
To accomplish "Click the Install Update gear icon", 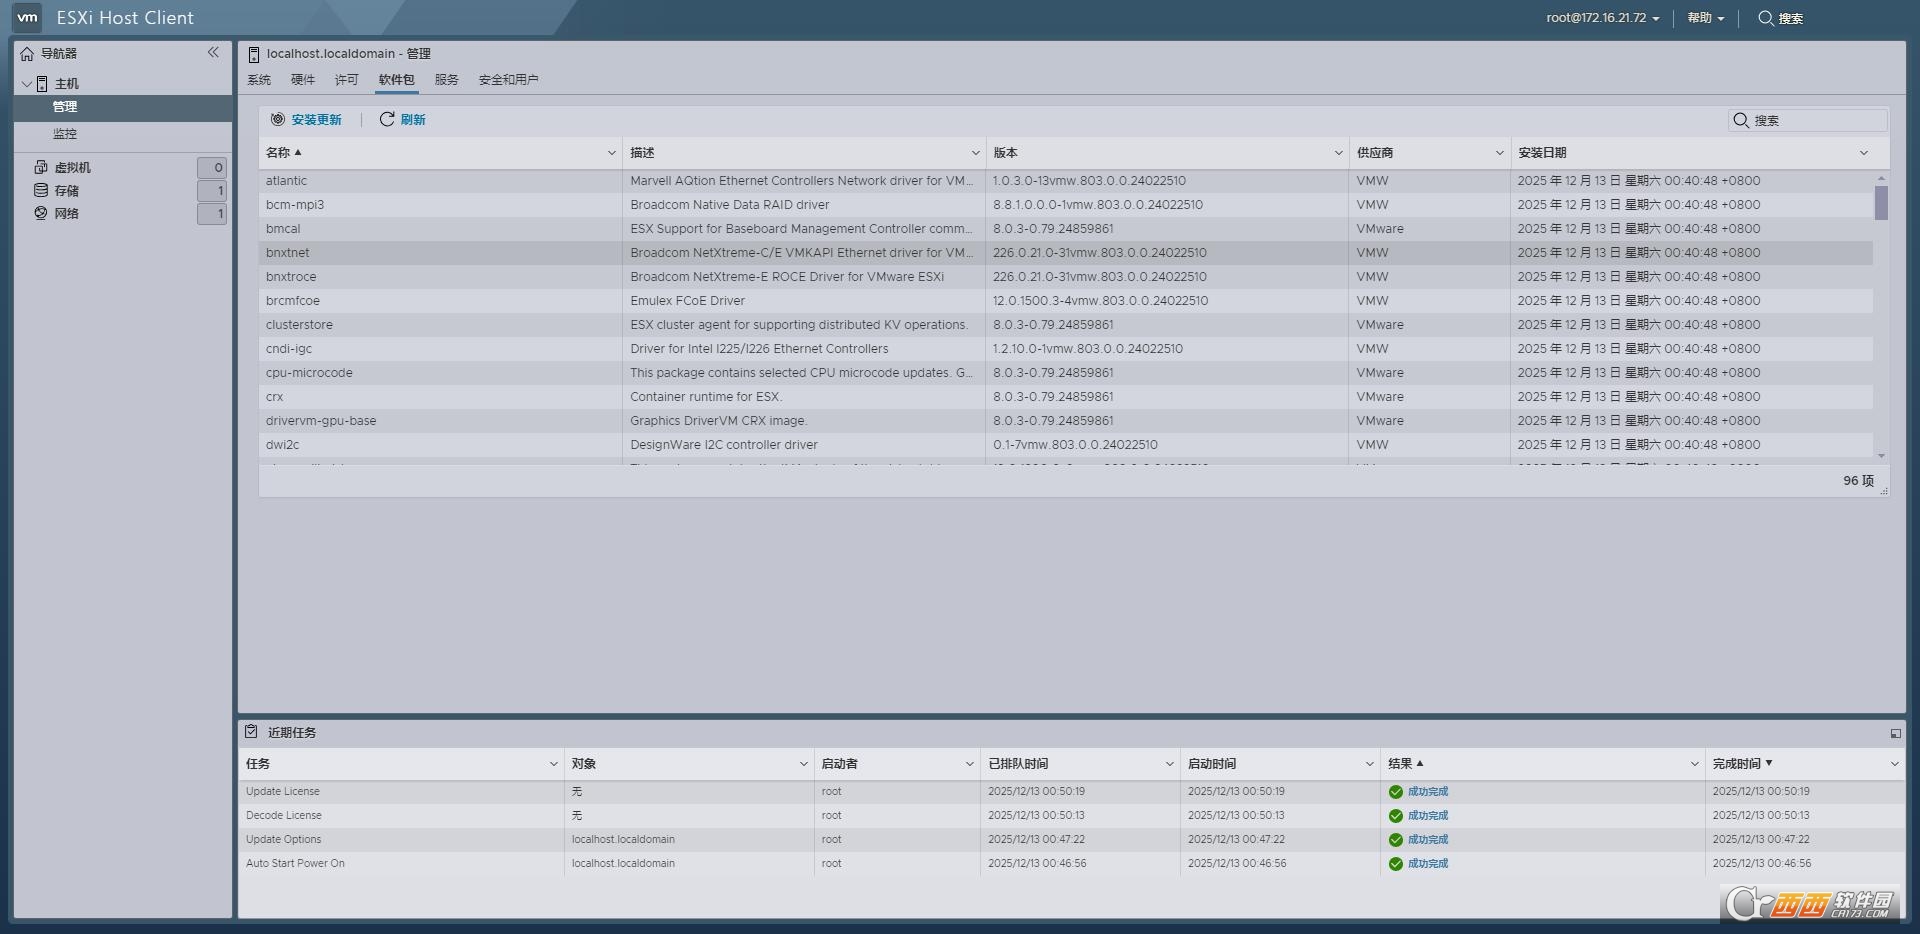I will [x=278, y=120].
